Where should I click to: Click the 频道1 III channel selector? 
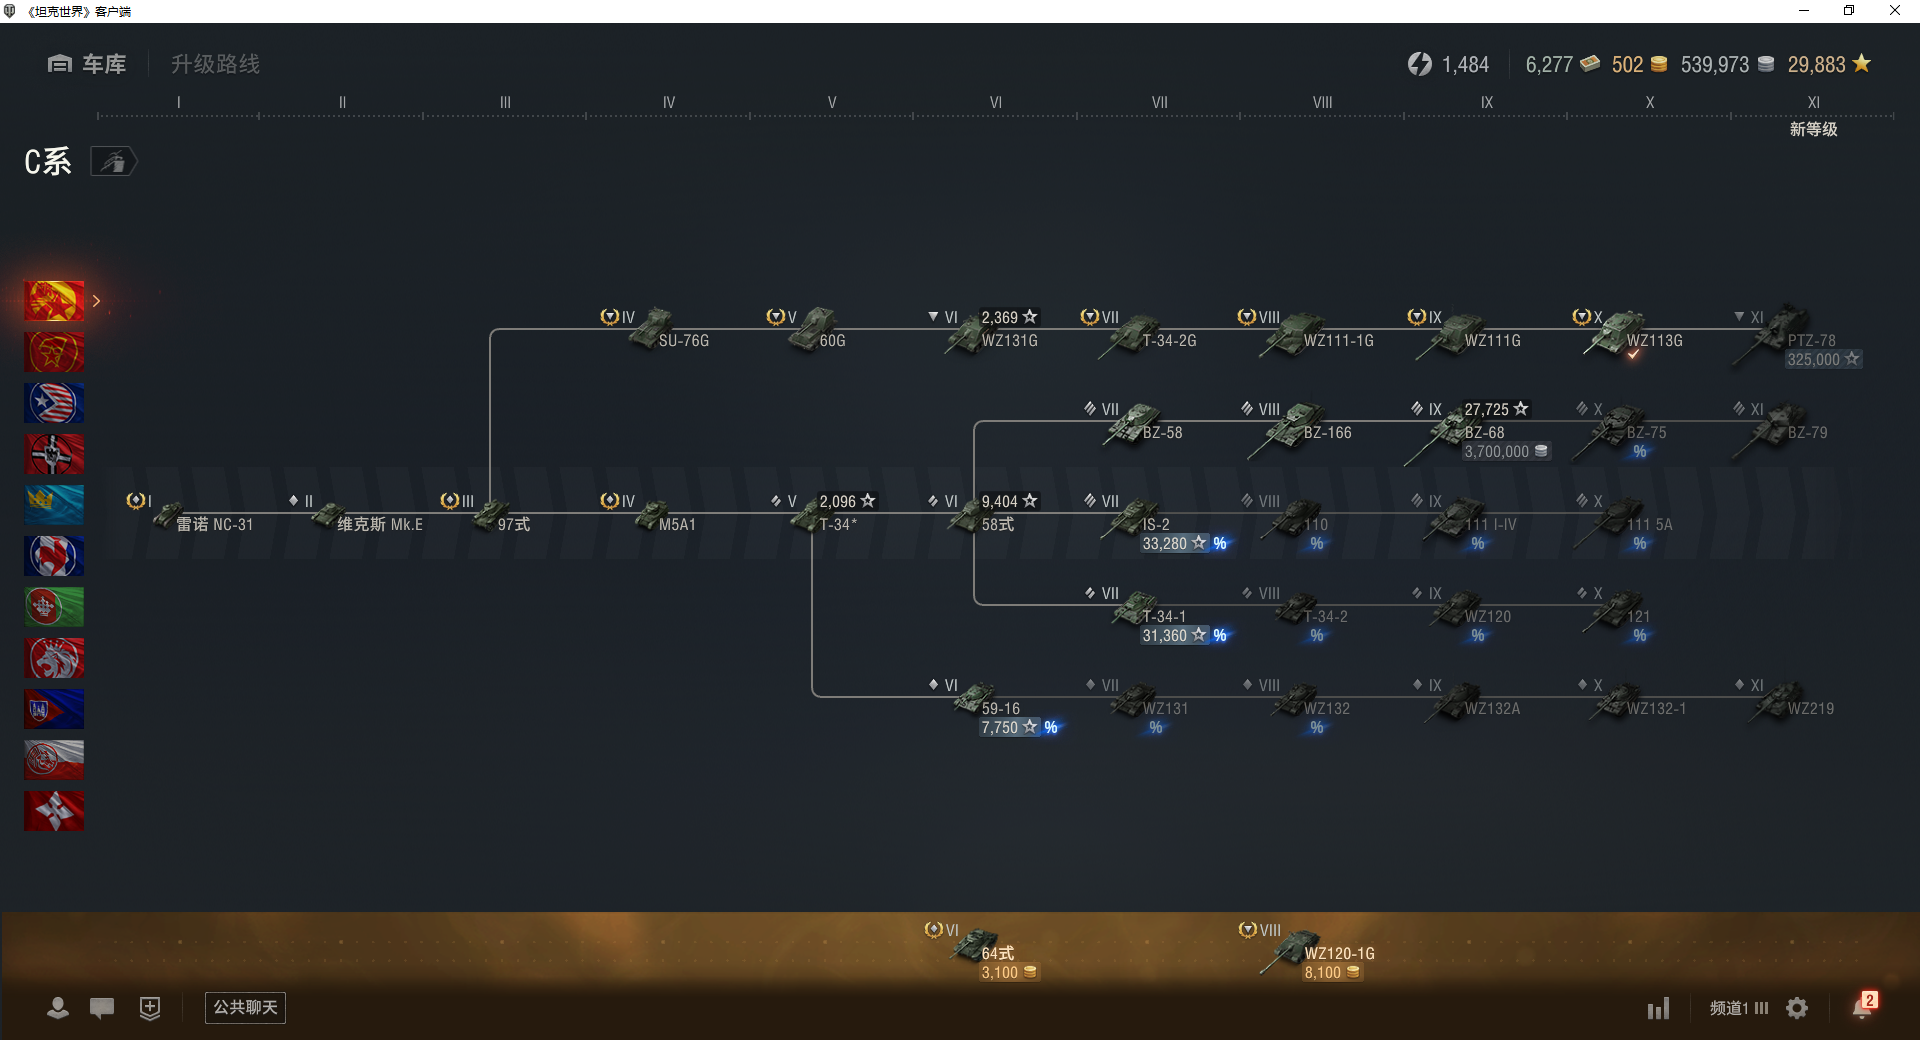point(1739,1008)
